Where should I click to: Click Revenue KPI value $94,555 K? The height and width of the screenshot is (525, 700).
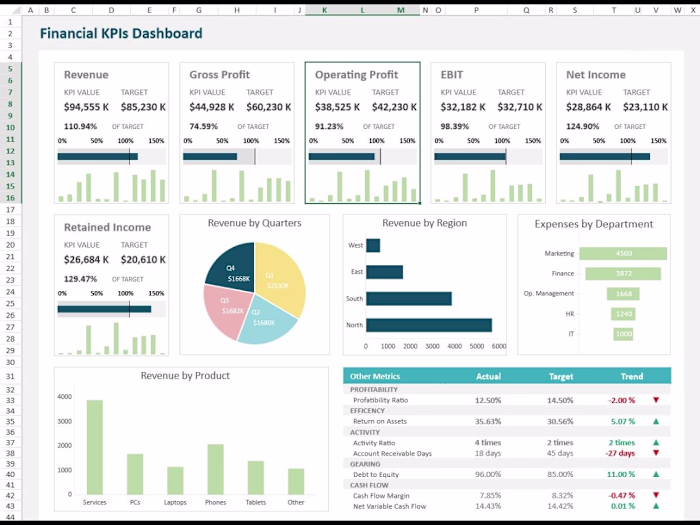click(x=86, y=107)
